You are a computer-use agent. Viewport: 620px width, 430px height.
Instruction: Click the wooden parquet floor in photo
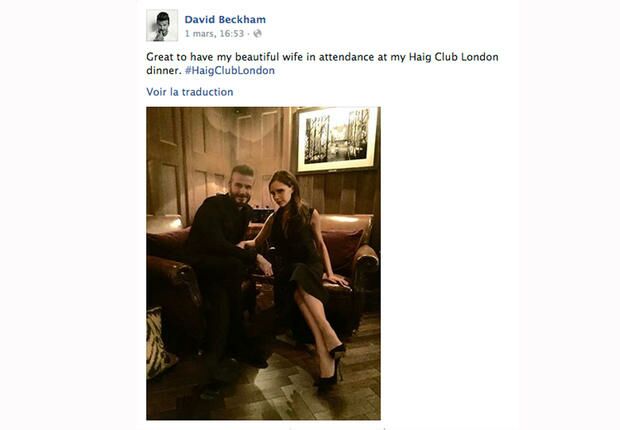coord(277,392)
